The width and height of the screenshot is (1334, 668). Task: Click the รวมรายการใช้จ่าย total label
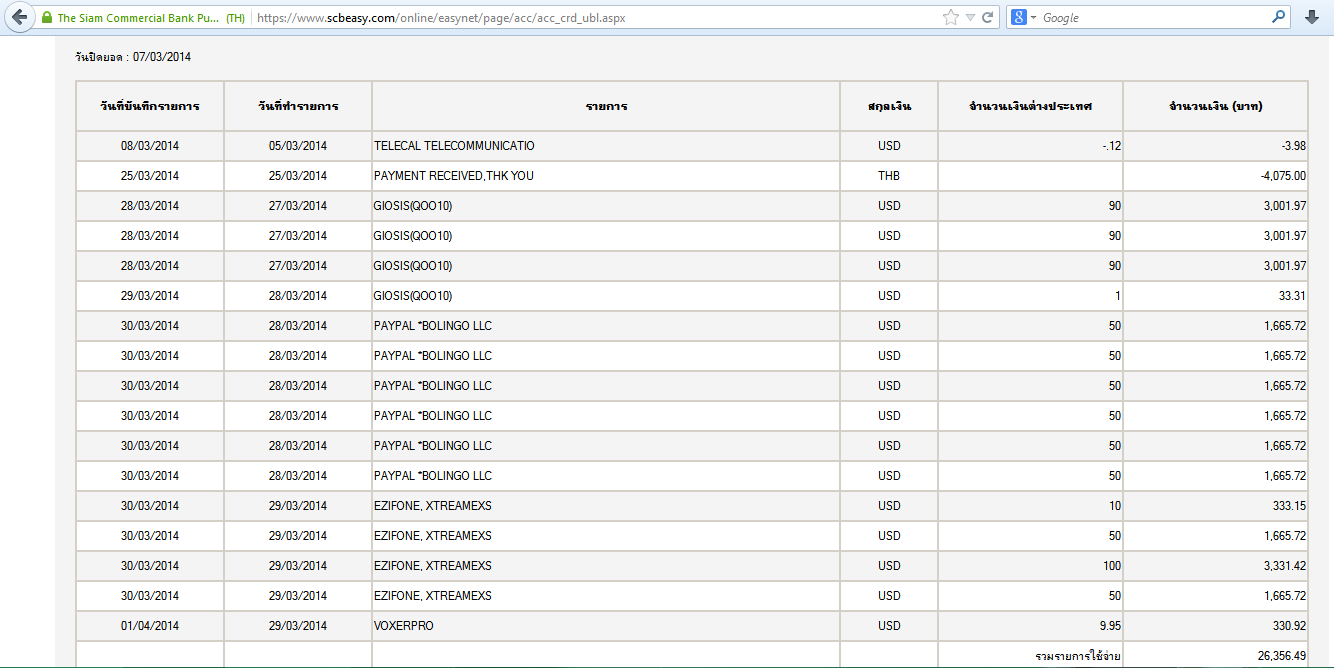click(1078, 656)
